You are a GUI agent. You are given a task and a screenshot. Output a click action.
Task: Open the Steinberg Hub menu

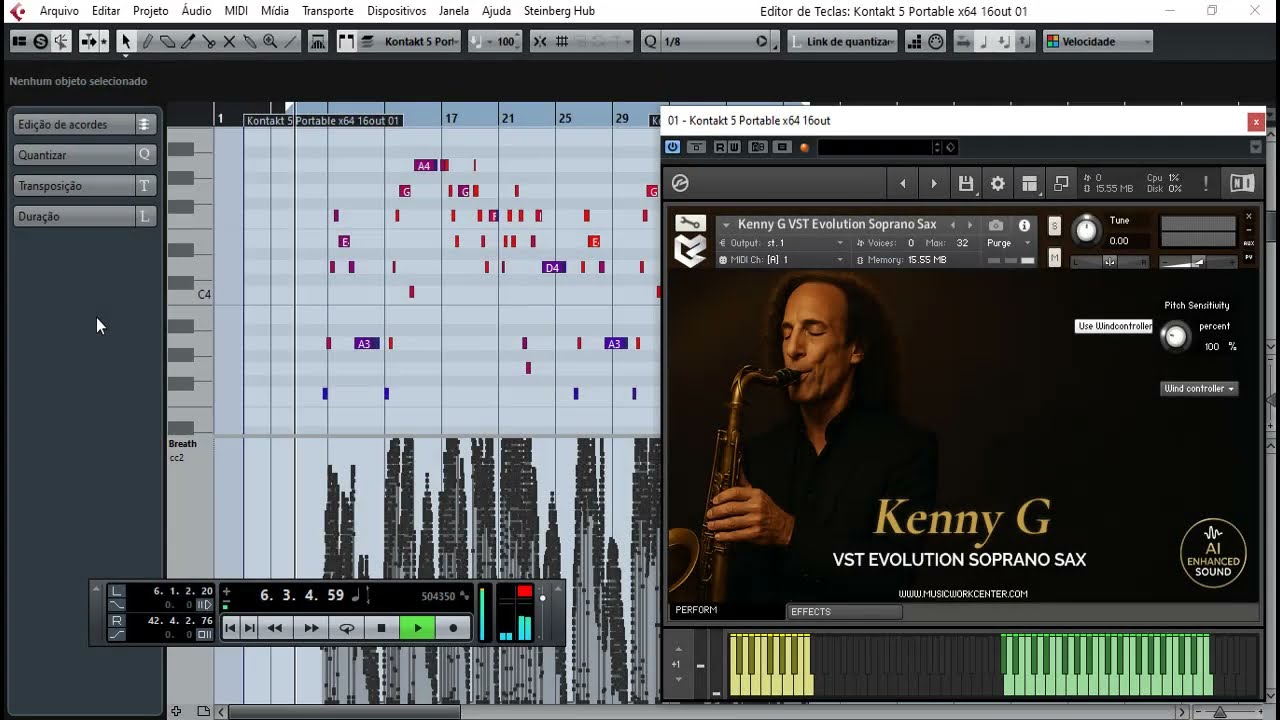559,11
